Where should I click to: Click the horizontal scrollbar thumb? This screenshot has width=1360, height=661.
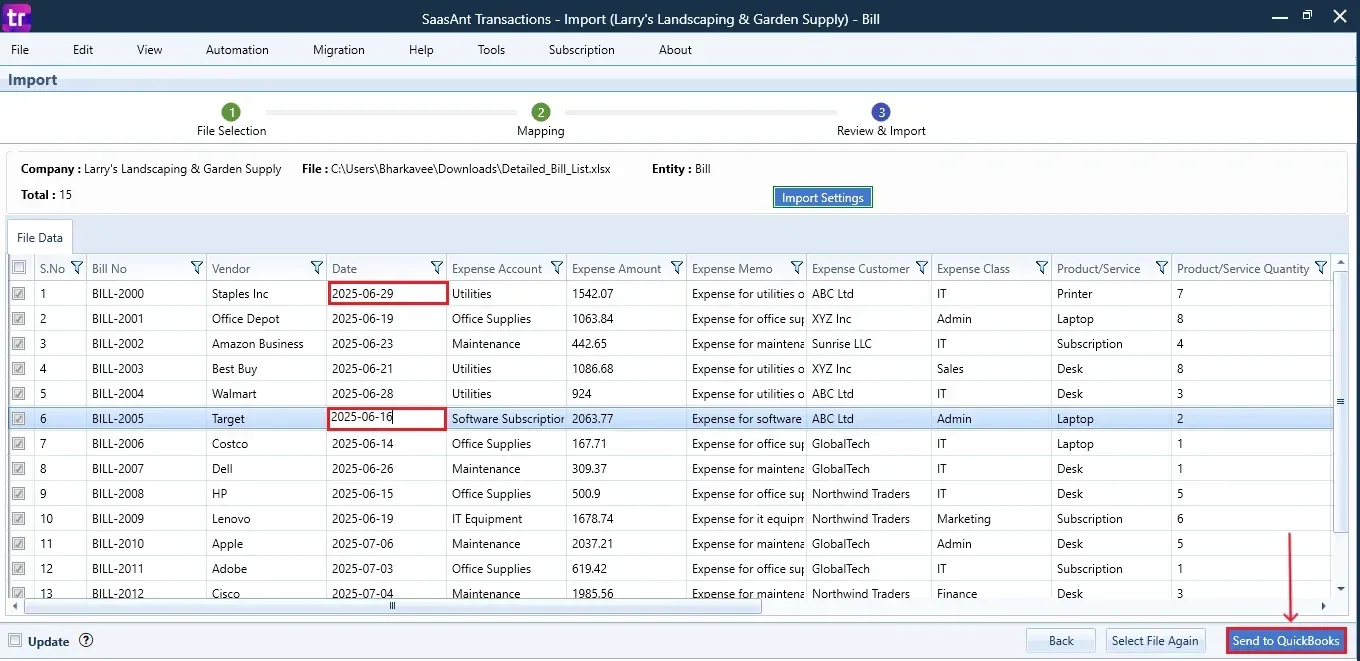(x=393, y=606)
